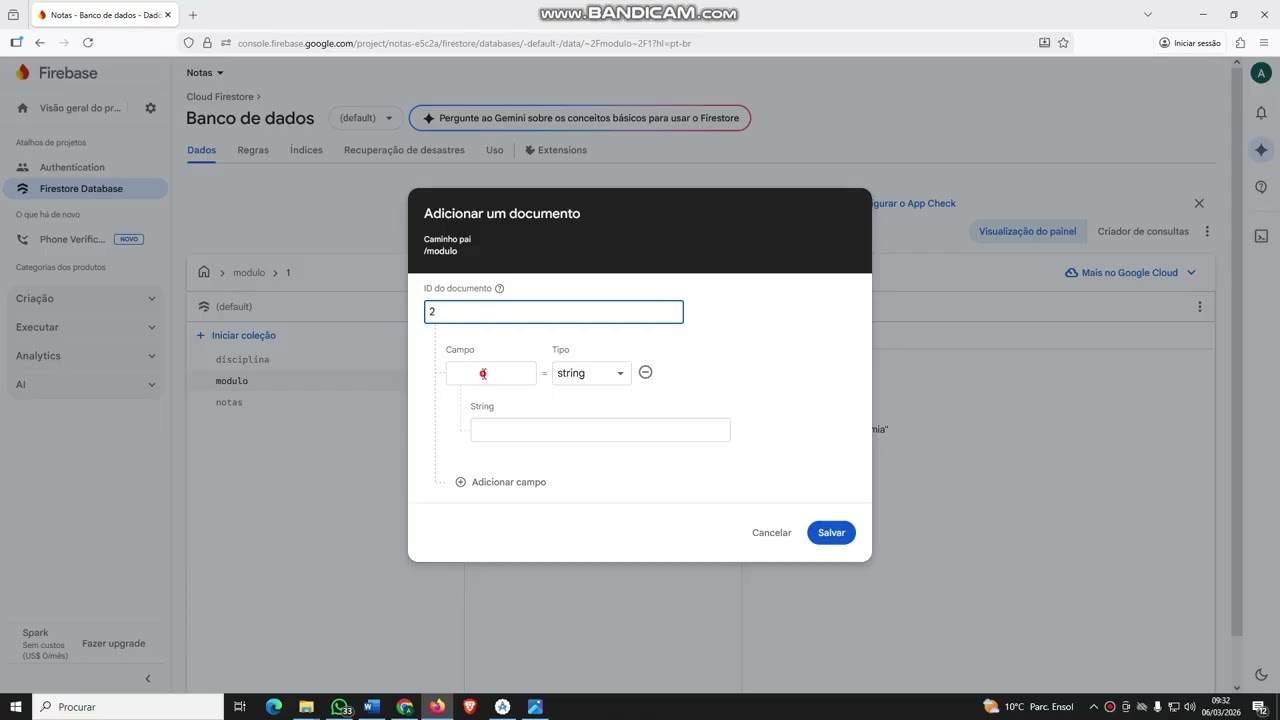Click the Windows Start button
1280x720 pixels.
tap(16, 707)
